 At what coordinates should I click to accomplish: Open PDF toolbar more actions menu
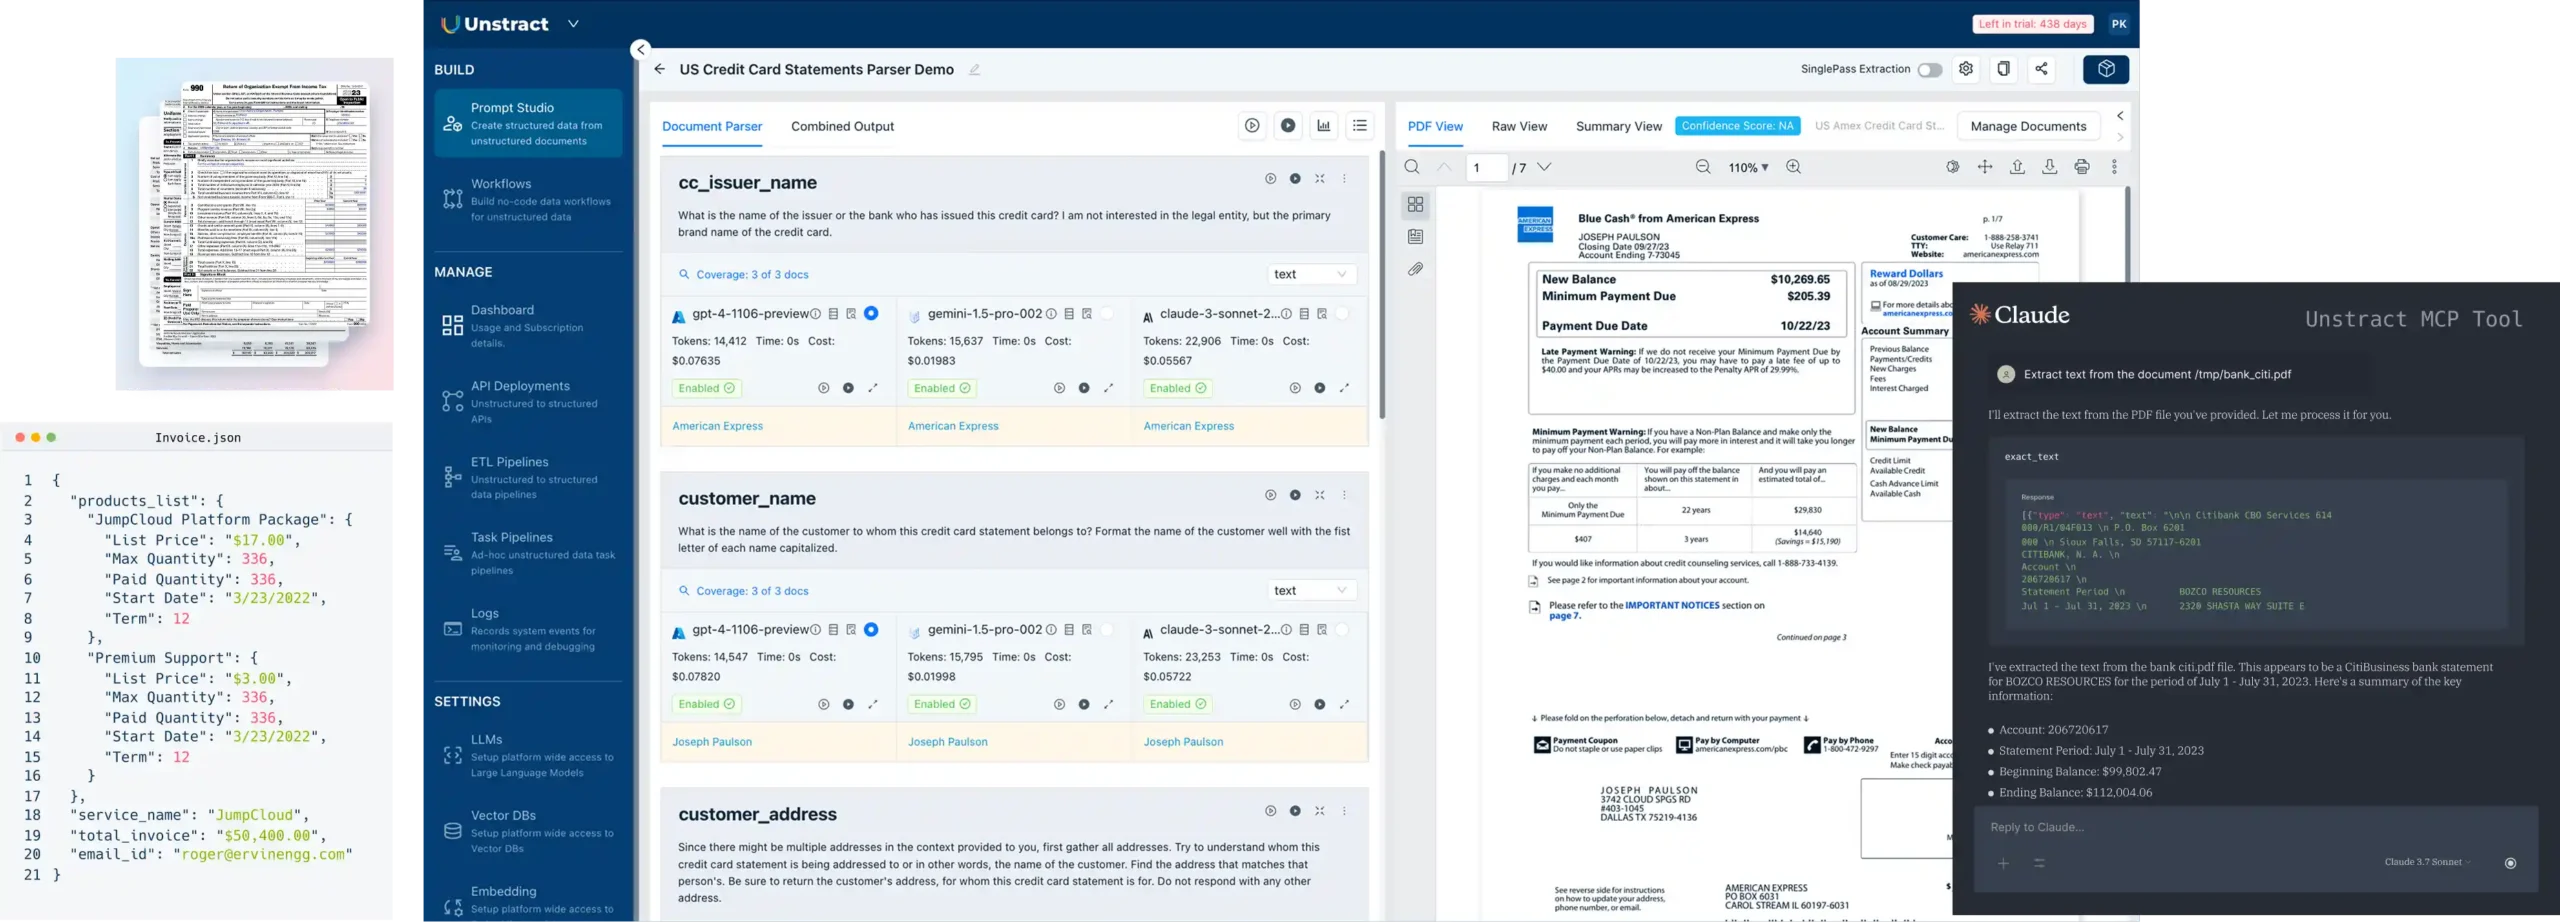(x=2114, y=167)
